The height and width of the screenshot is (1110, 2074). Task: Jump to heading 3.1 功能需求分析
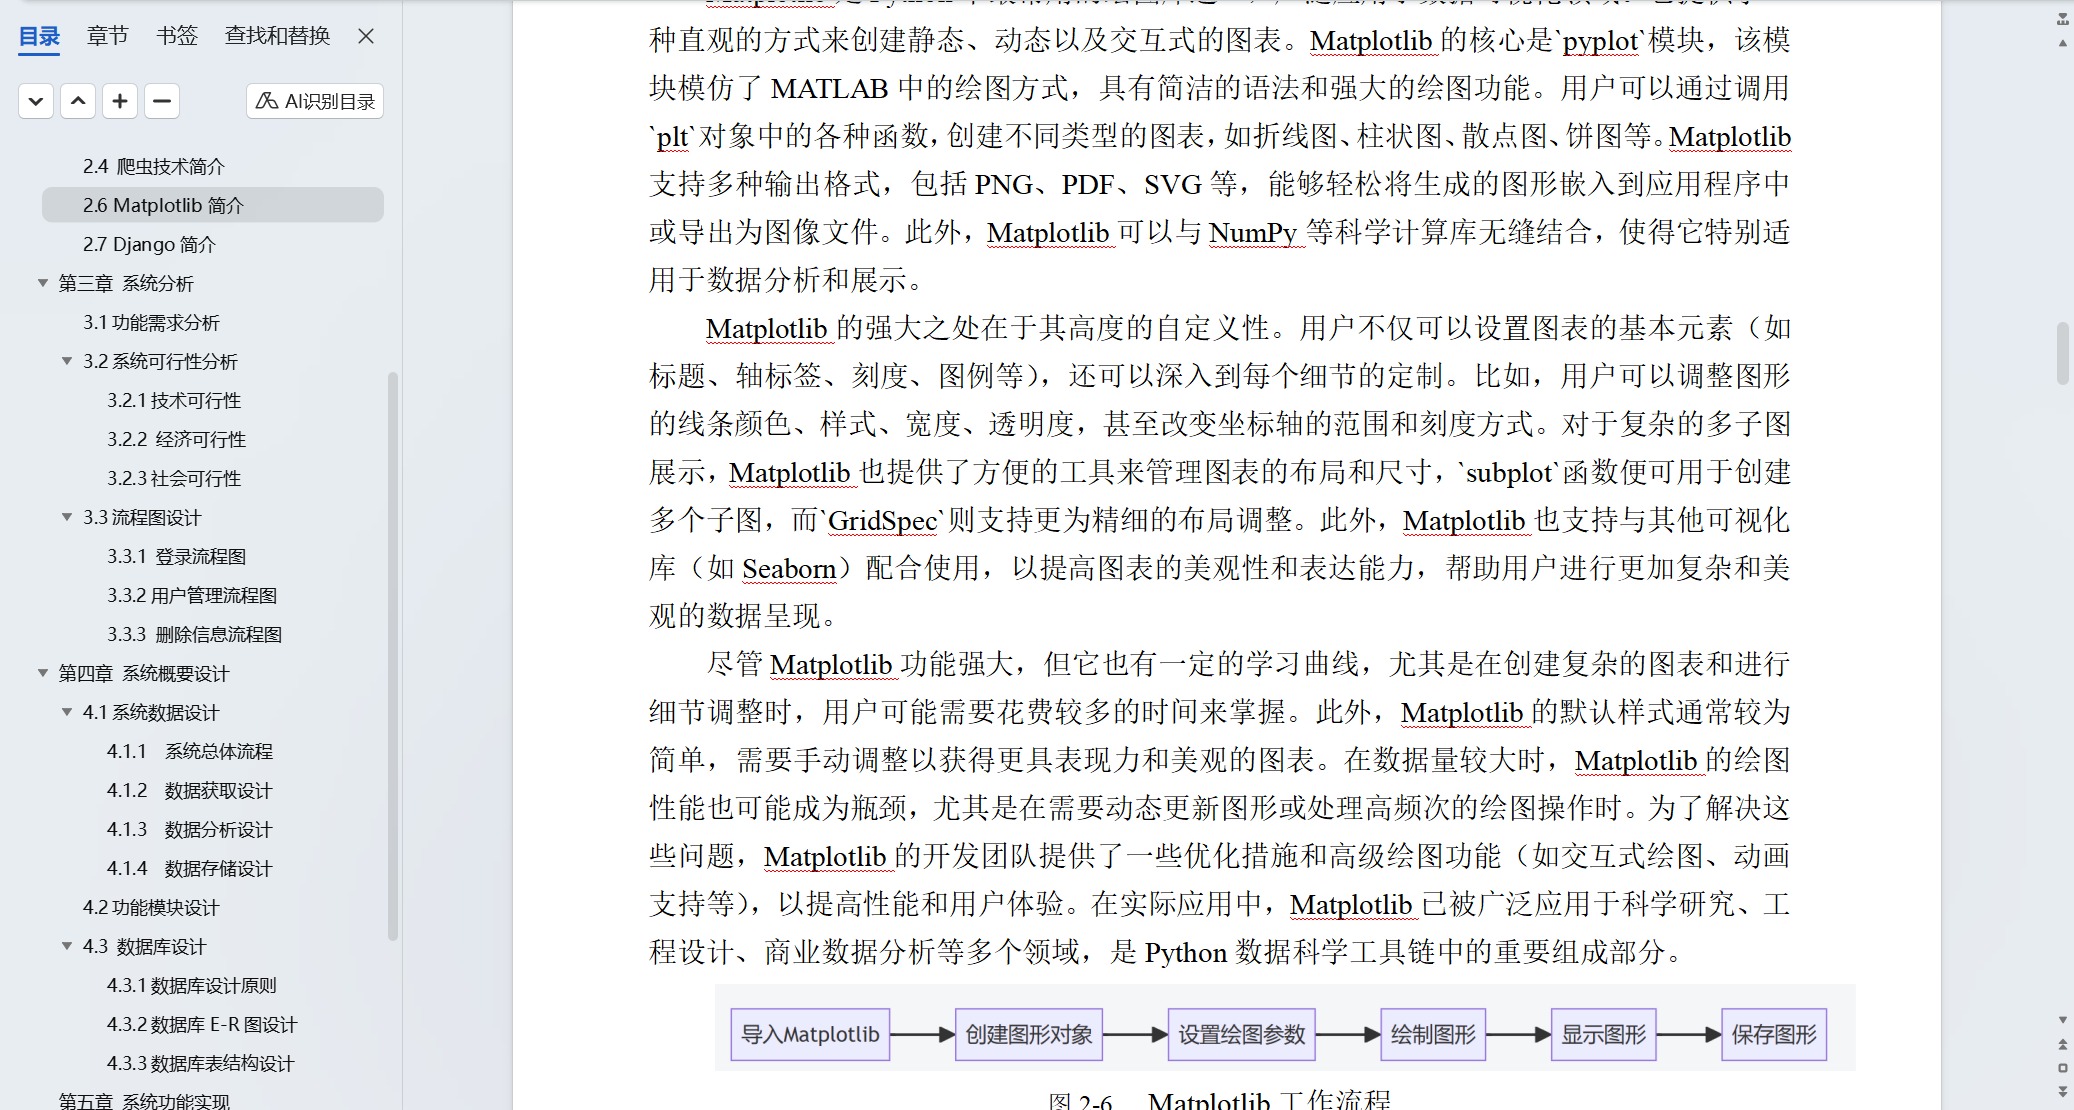coord(151,322)
